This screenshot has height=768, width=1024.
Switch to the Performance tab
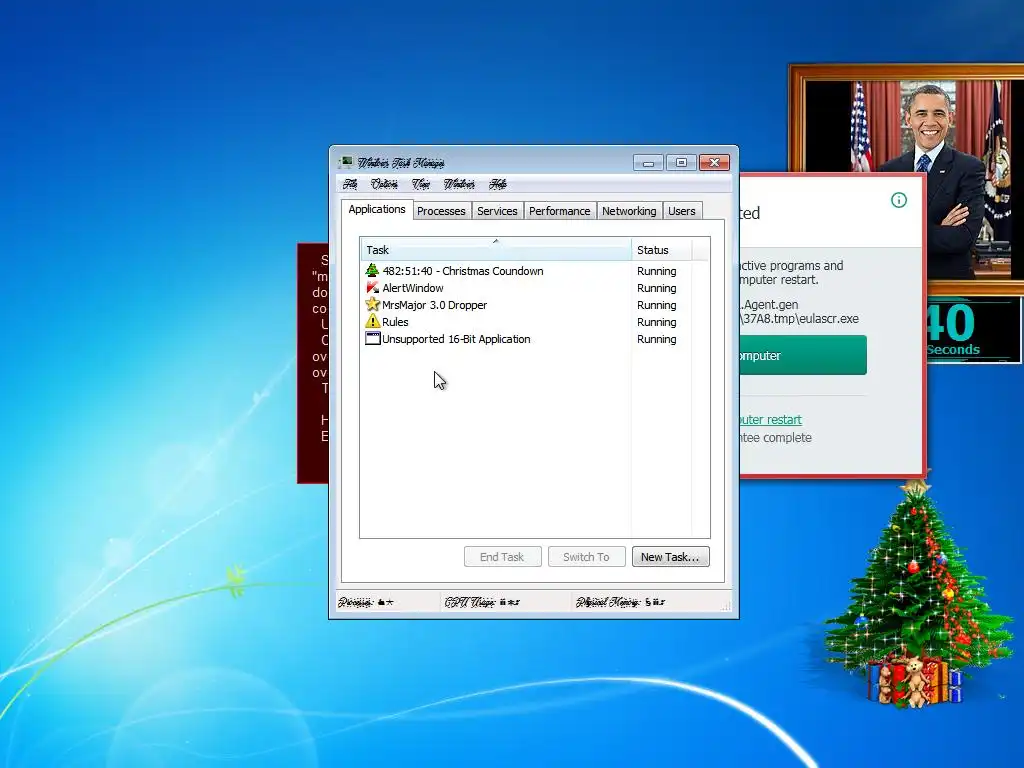pos(560,211)
